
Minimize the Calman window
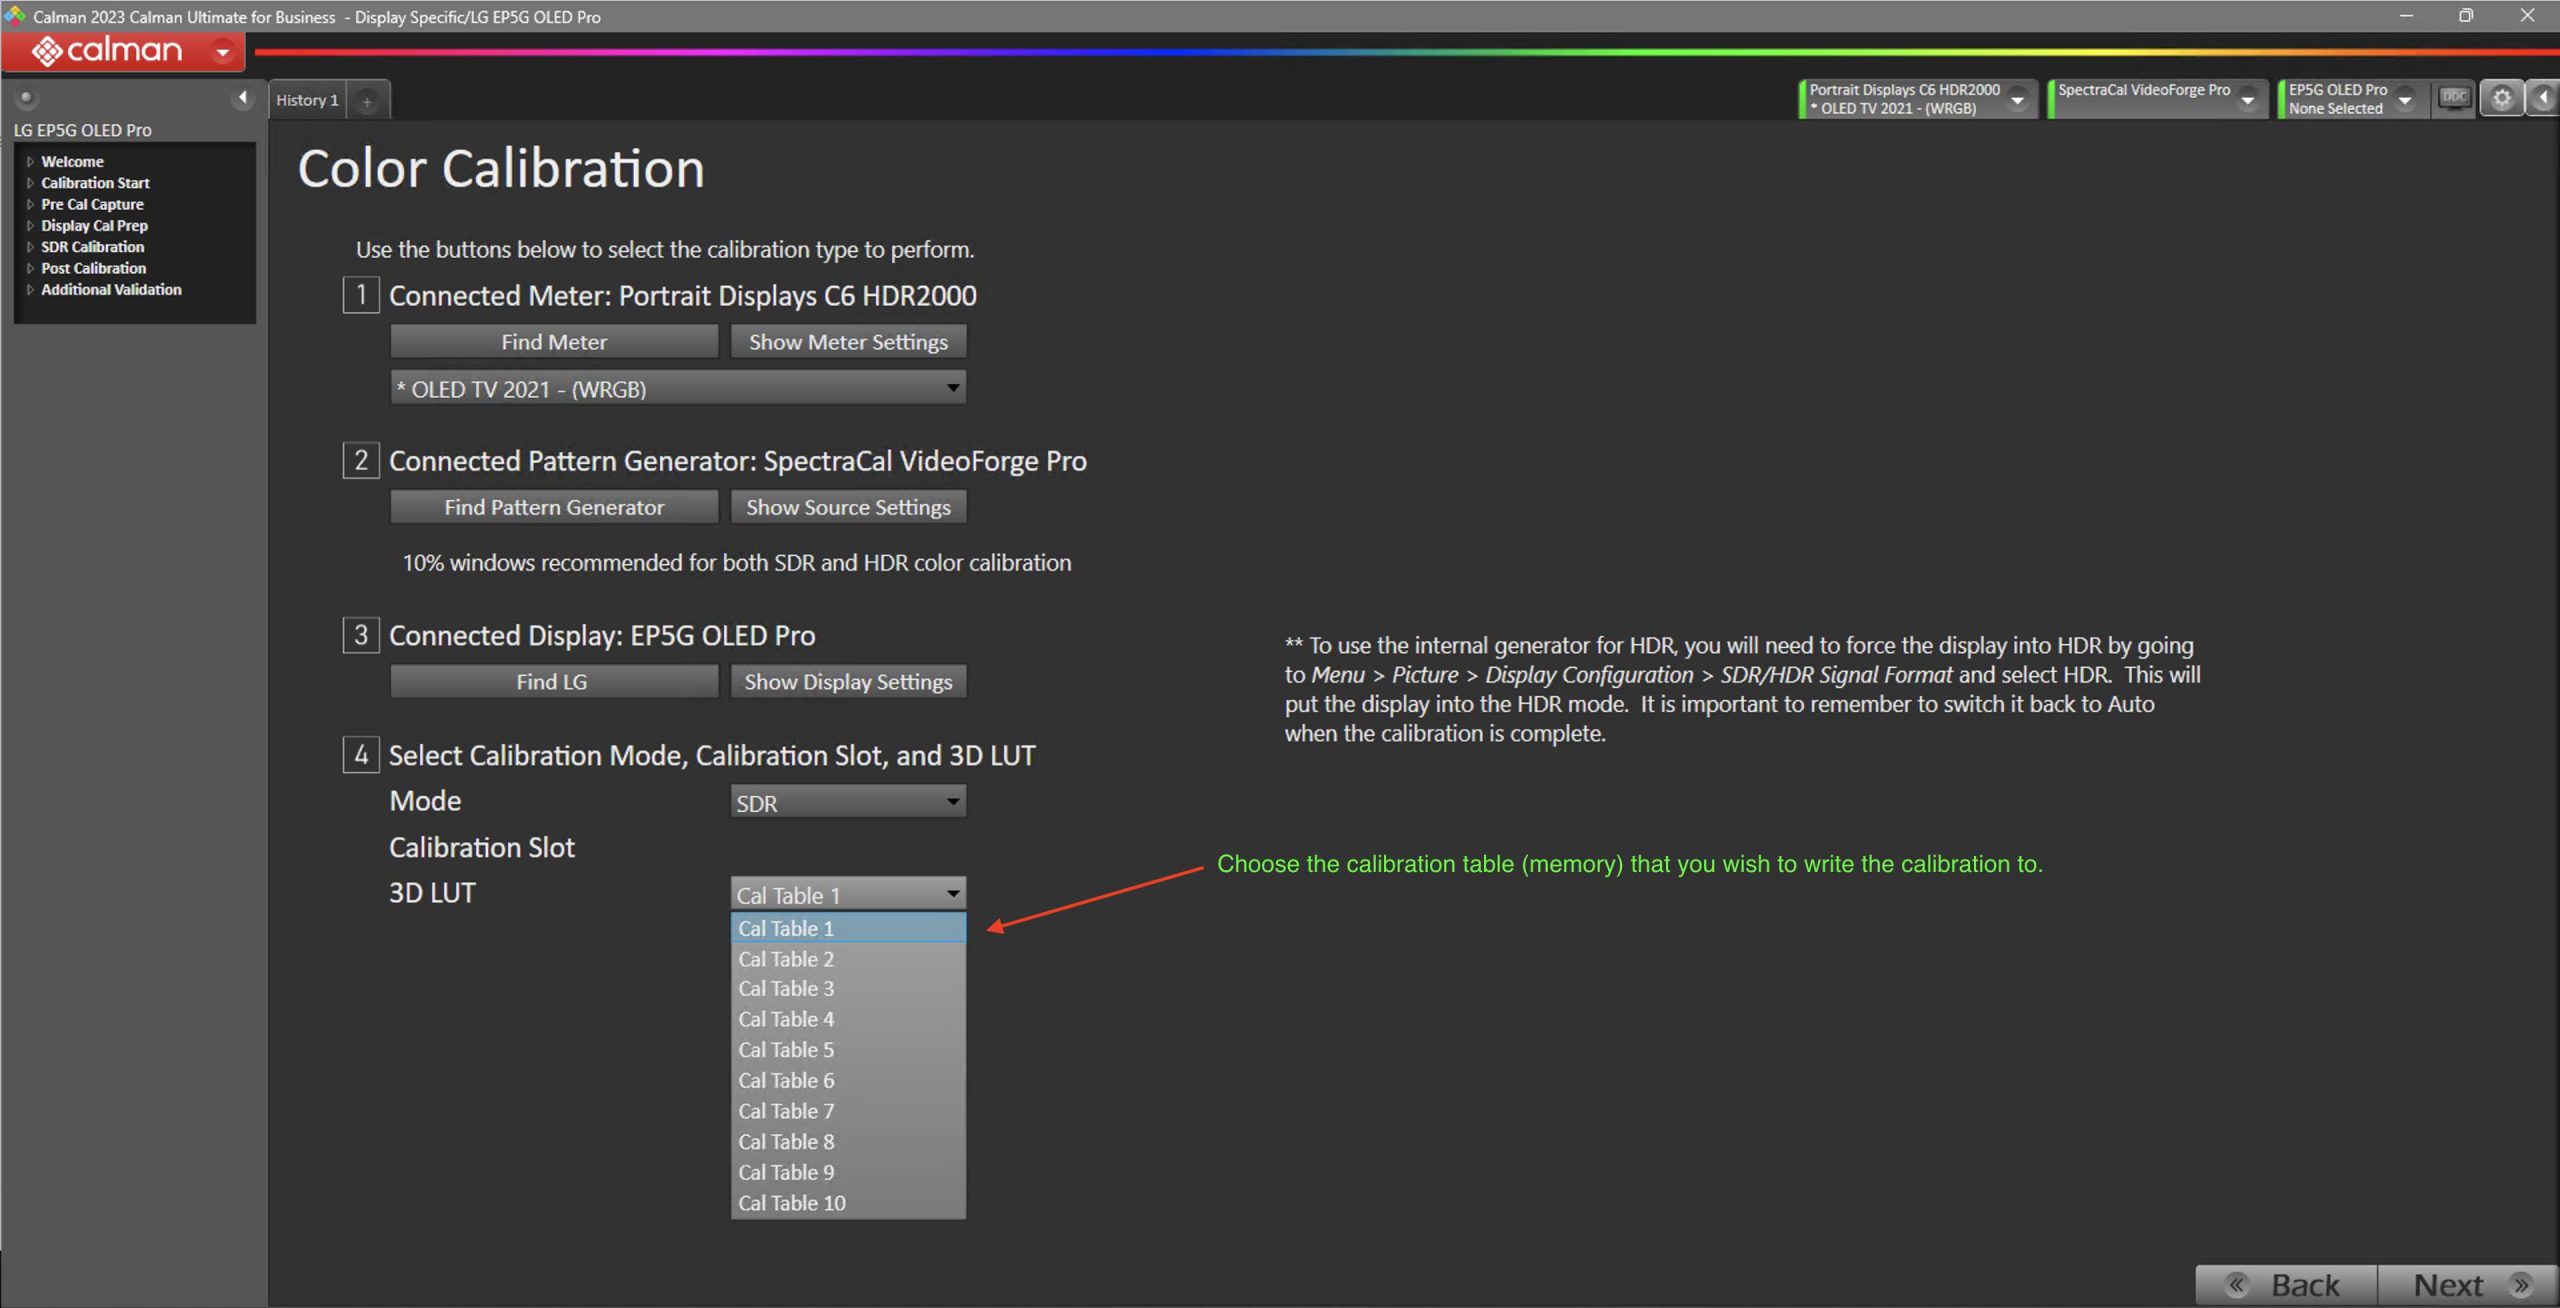coord(2406,15)
